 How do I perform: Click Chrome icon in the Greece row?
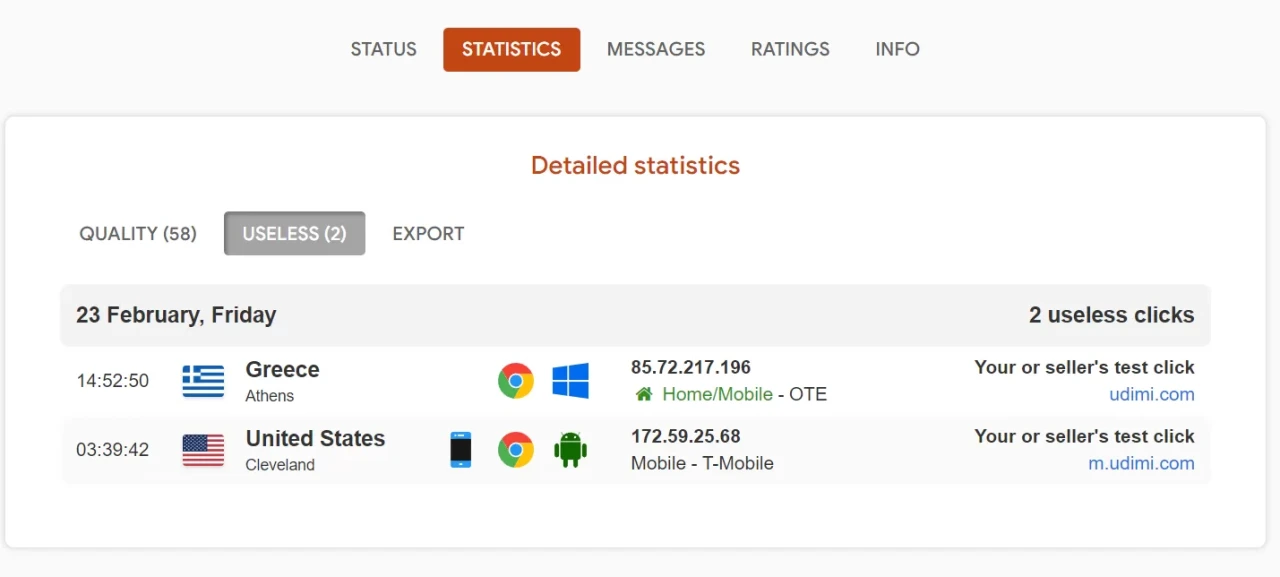[516, 381]
